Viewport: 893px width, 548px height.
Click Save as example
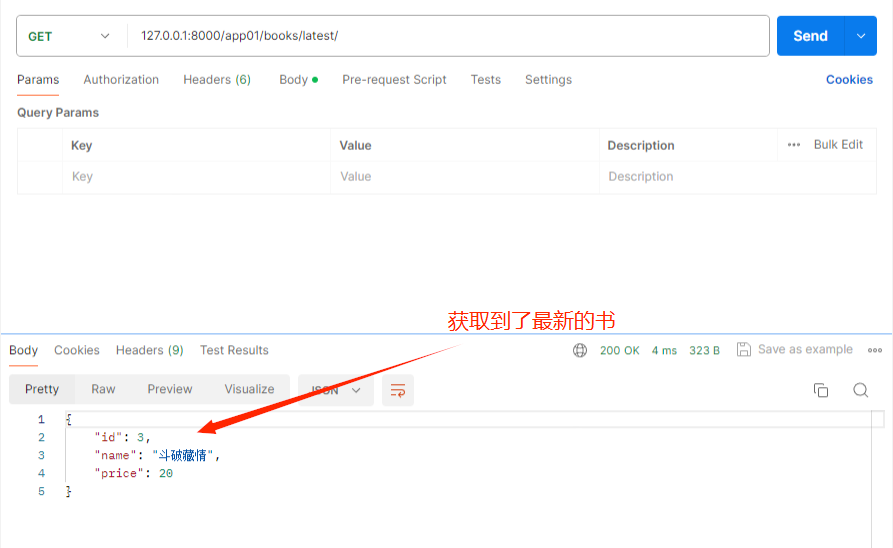[x=795, y=349]
